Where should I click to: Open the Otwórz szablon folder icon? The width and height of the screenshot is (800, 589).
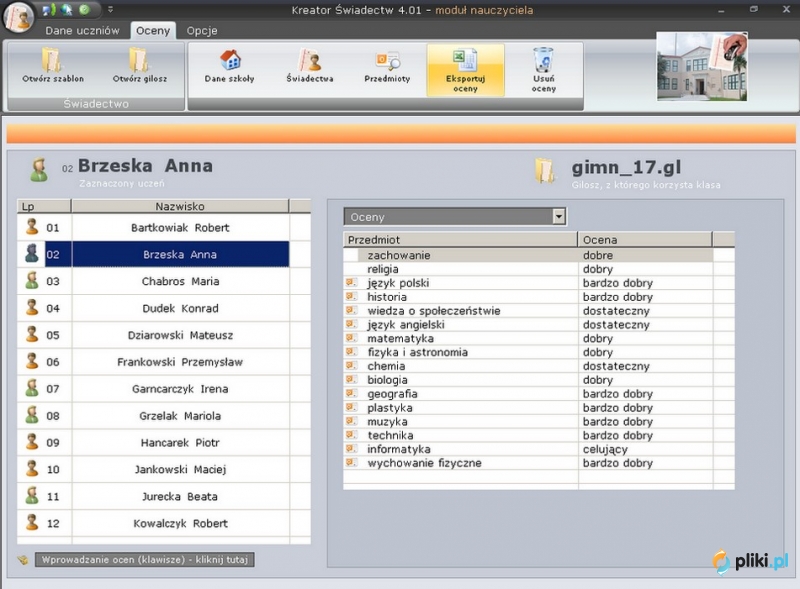53,59
